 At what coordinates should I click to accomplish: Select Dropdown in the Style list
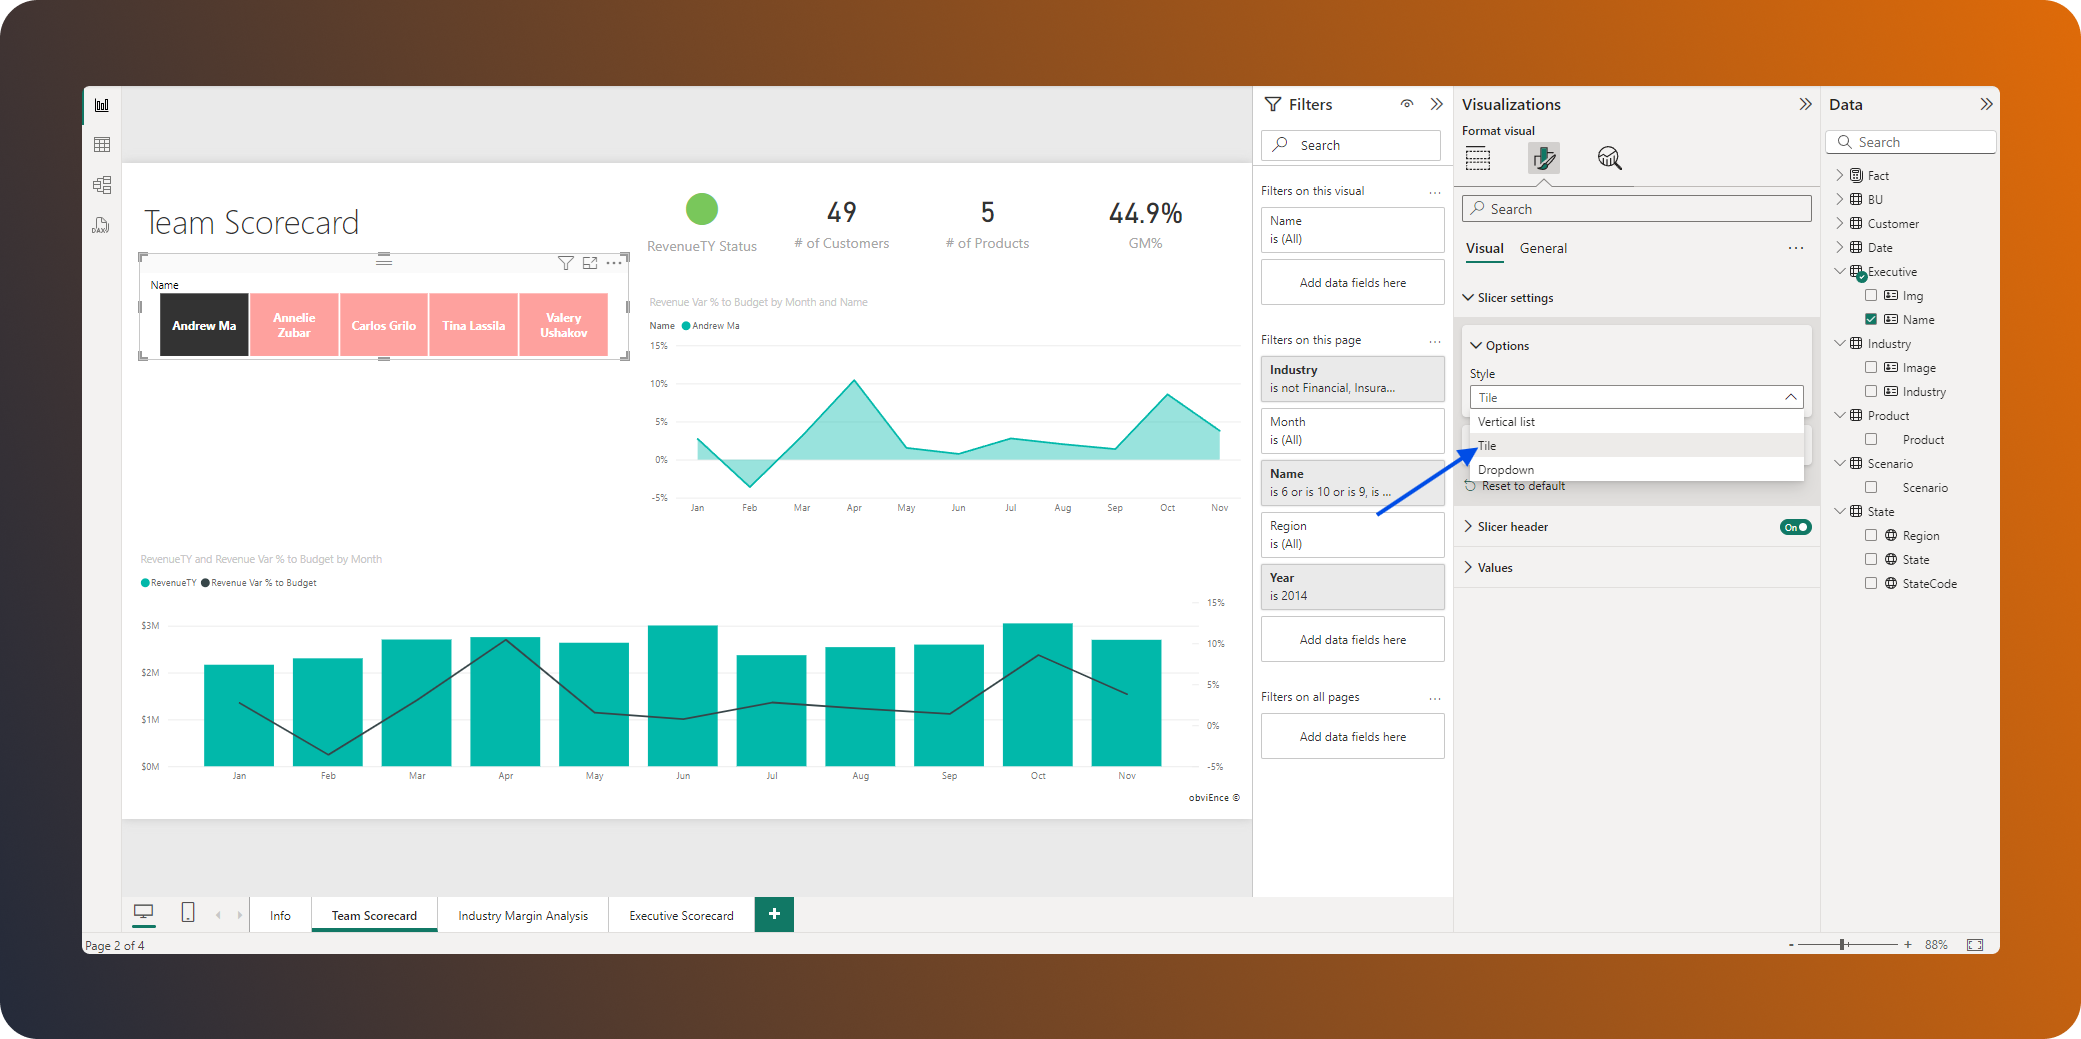point(1506,469)
